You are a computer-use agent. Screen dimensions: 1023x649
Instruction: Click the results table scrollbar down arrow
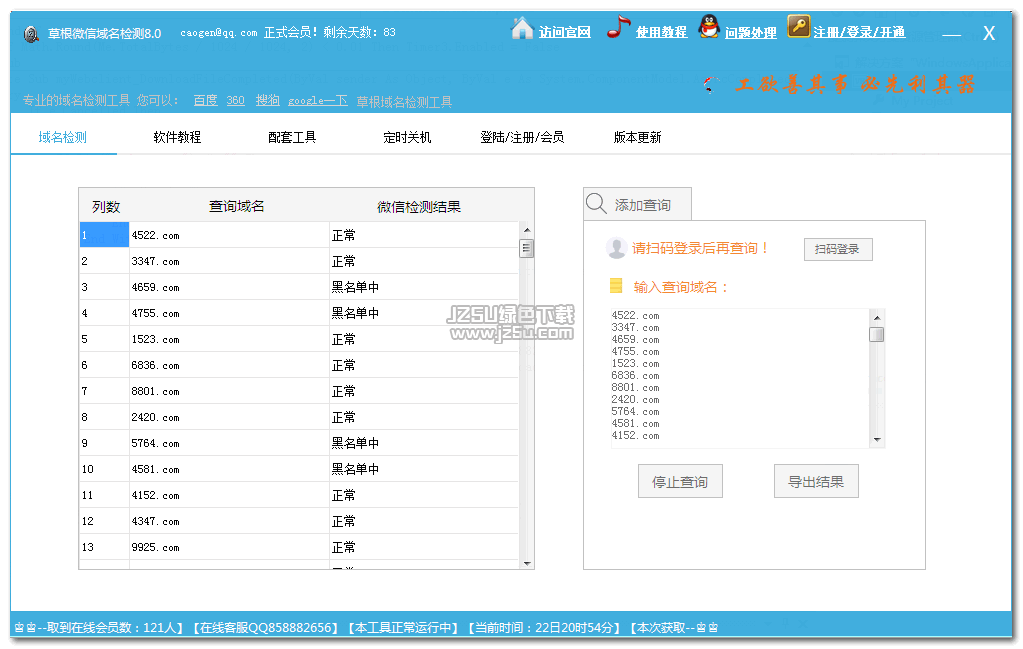pos(526,563)
